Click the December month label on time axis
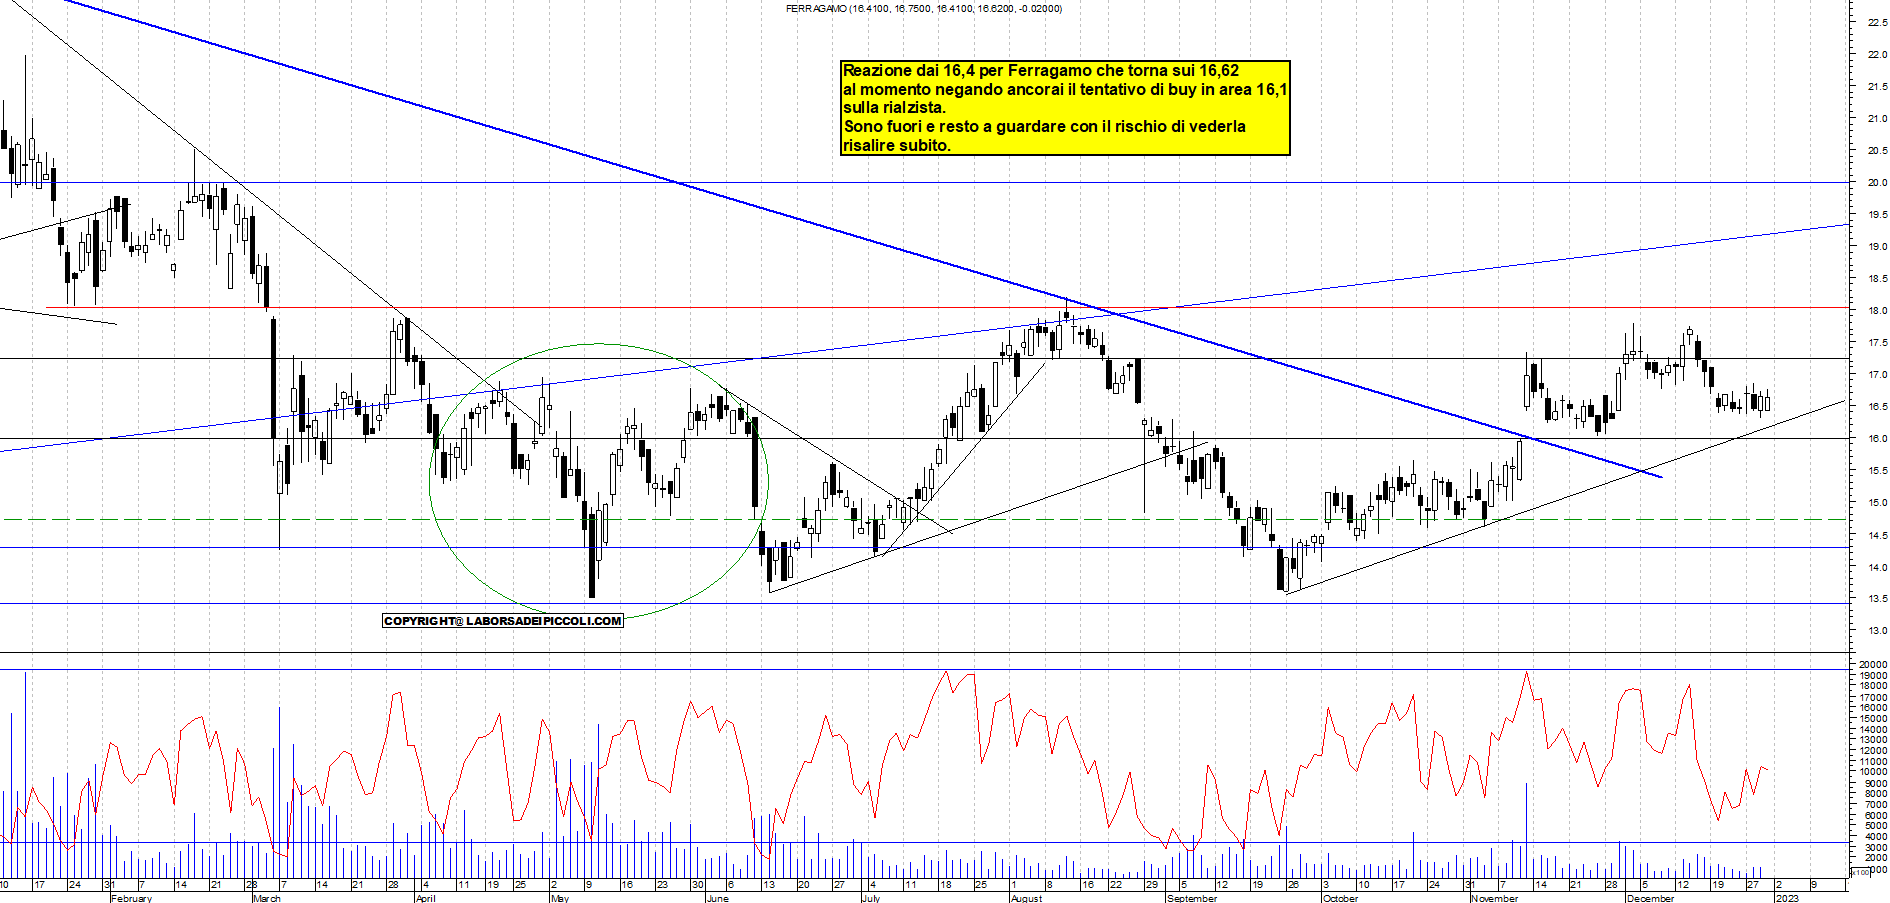1890x903 pixels. click(x=1650, y=898)
